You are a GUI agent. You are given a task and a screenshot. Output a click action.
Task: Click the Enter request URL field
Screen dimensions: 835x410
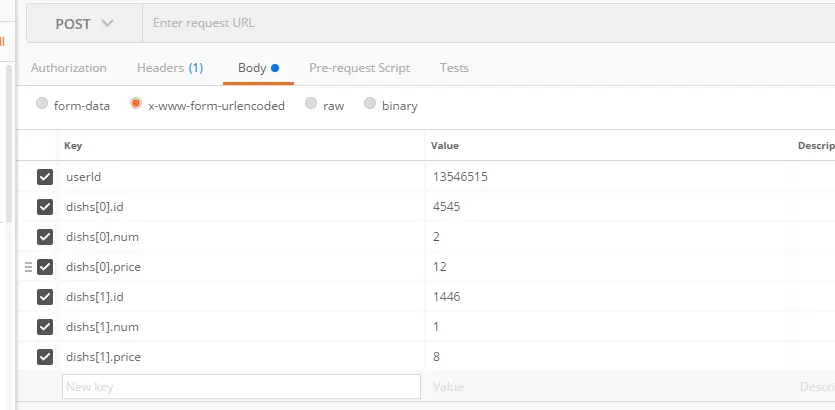(488, 23)
